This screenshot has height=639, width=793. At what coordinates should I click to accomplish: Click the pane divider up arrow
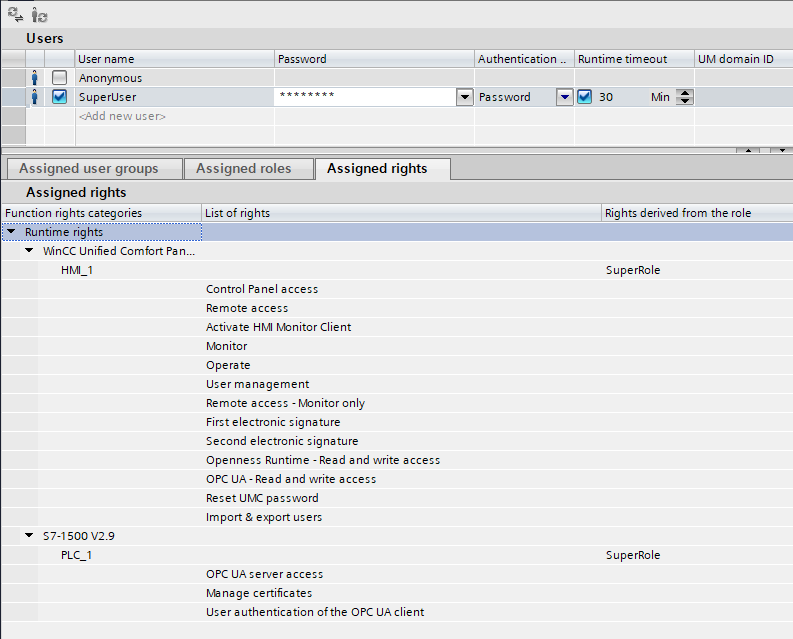tap(748, 150)
